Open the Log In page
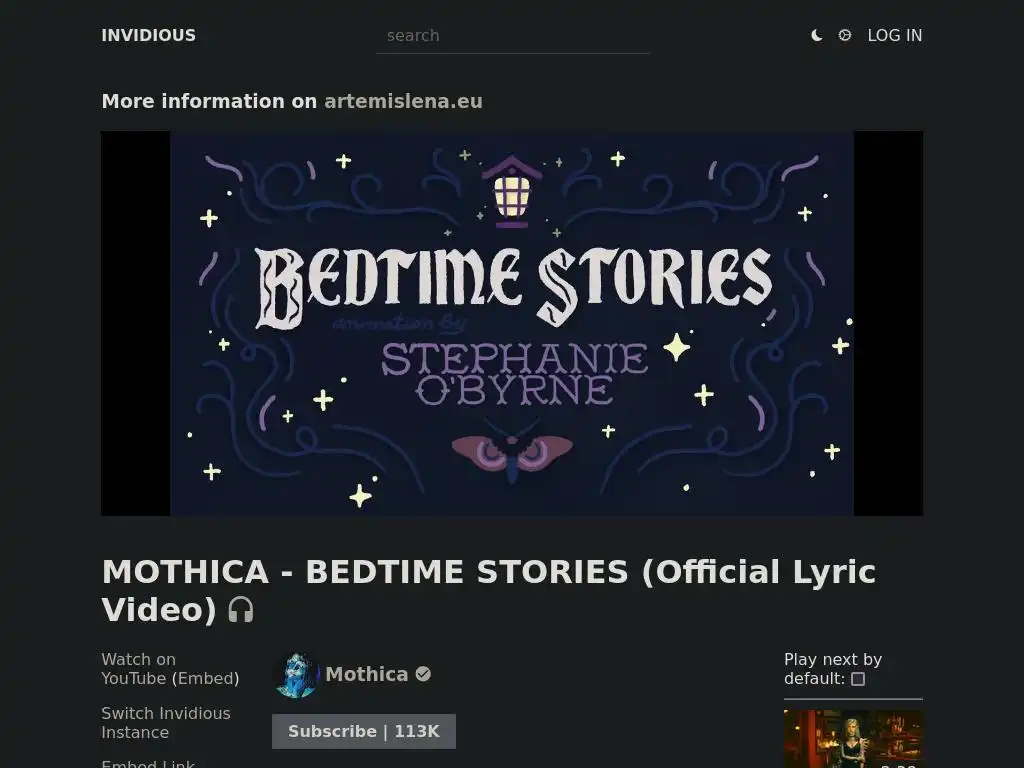 pos(895,35)
